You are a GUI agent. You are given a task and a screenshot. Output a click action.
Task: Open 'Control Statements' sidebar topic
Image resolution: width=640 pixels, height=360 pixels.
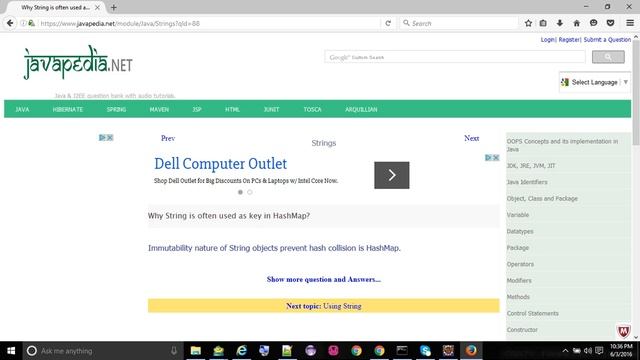point(533,313)
